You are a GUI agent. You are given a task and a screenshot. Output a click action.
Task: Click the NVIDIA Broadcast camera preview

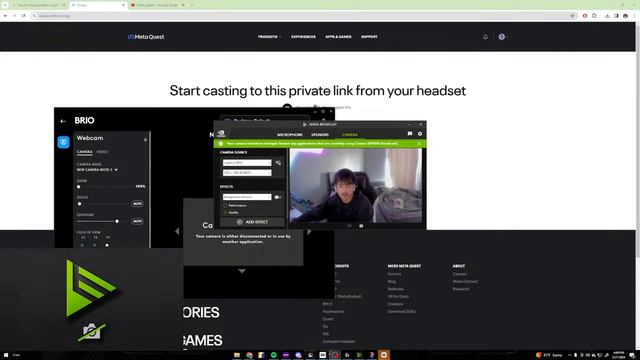[x=356, y=186]
